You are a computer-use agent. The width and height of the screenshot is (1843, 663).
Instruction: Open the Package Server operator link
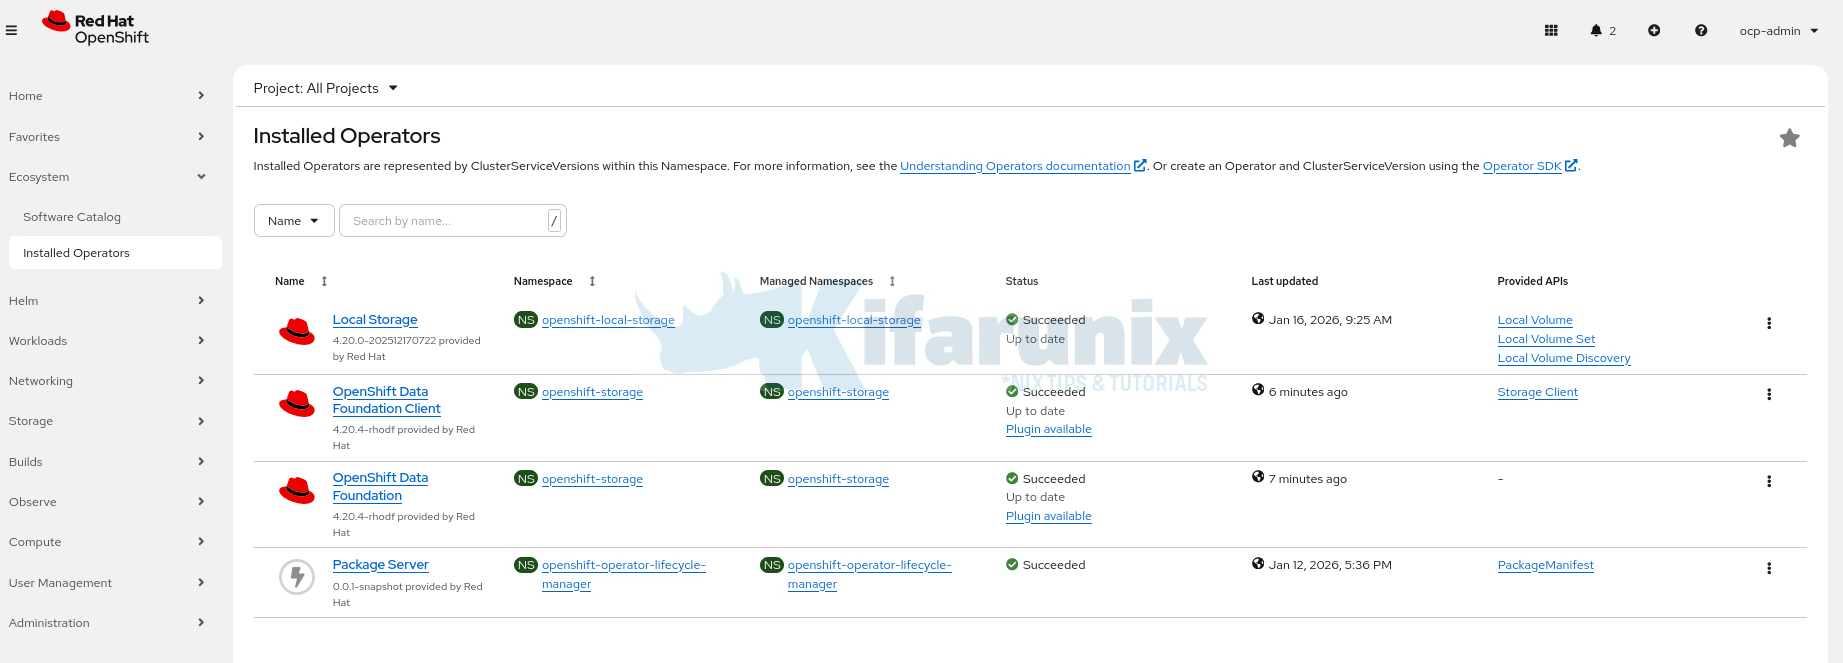(x=380, y=565)
